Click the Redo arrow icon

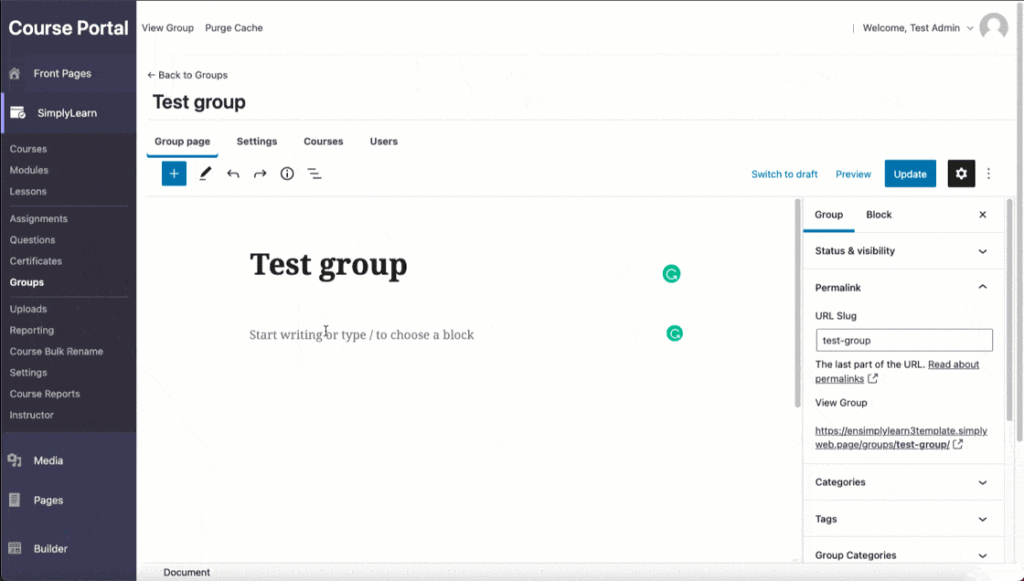tap(260, 174)
